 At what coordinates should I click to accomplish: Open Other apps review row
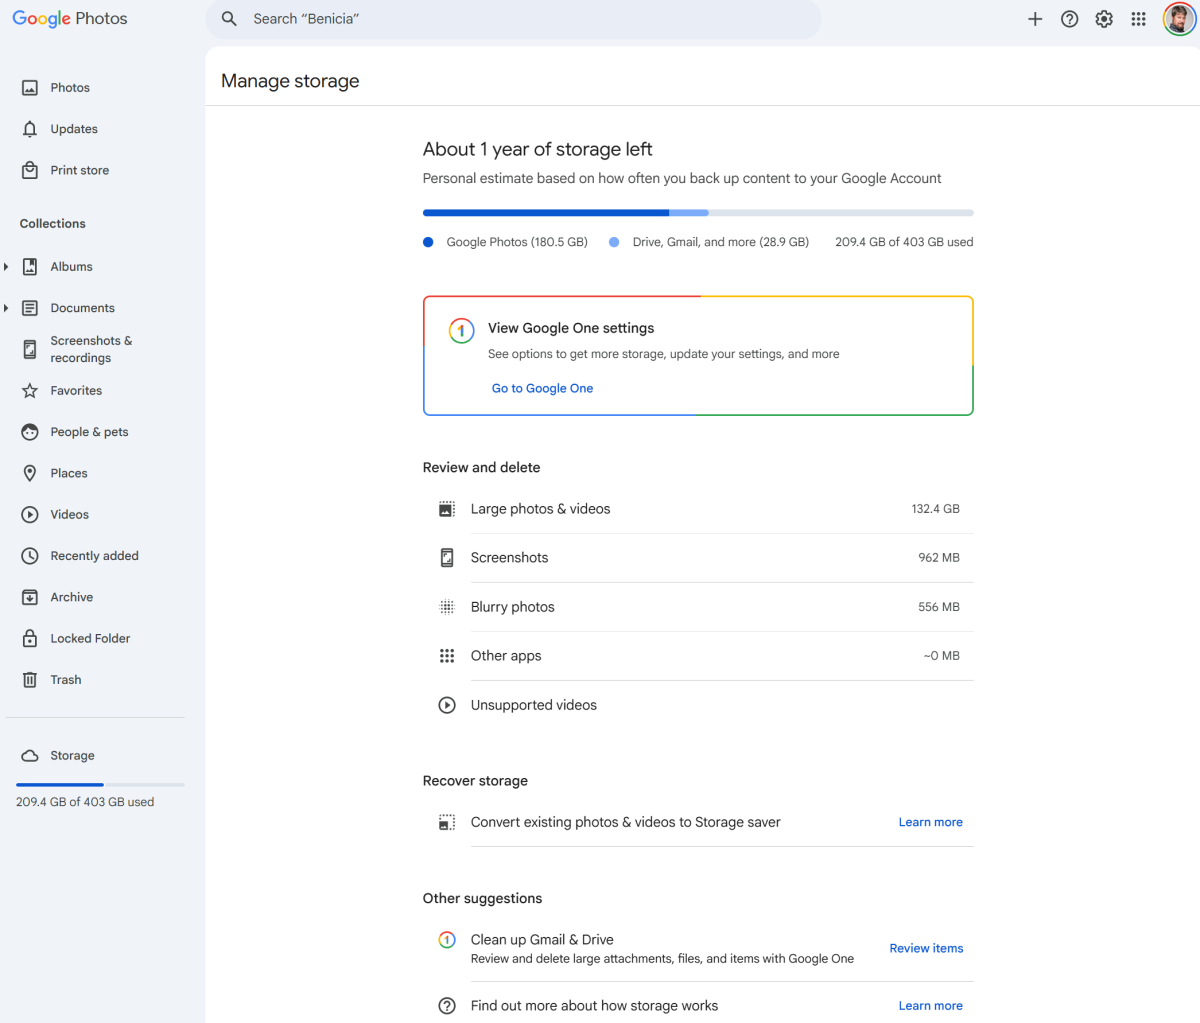point(698,656)
